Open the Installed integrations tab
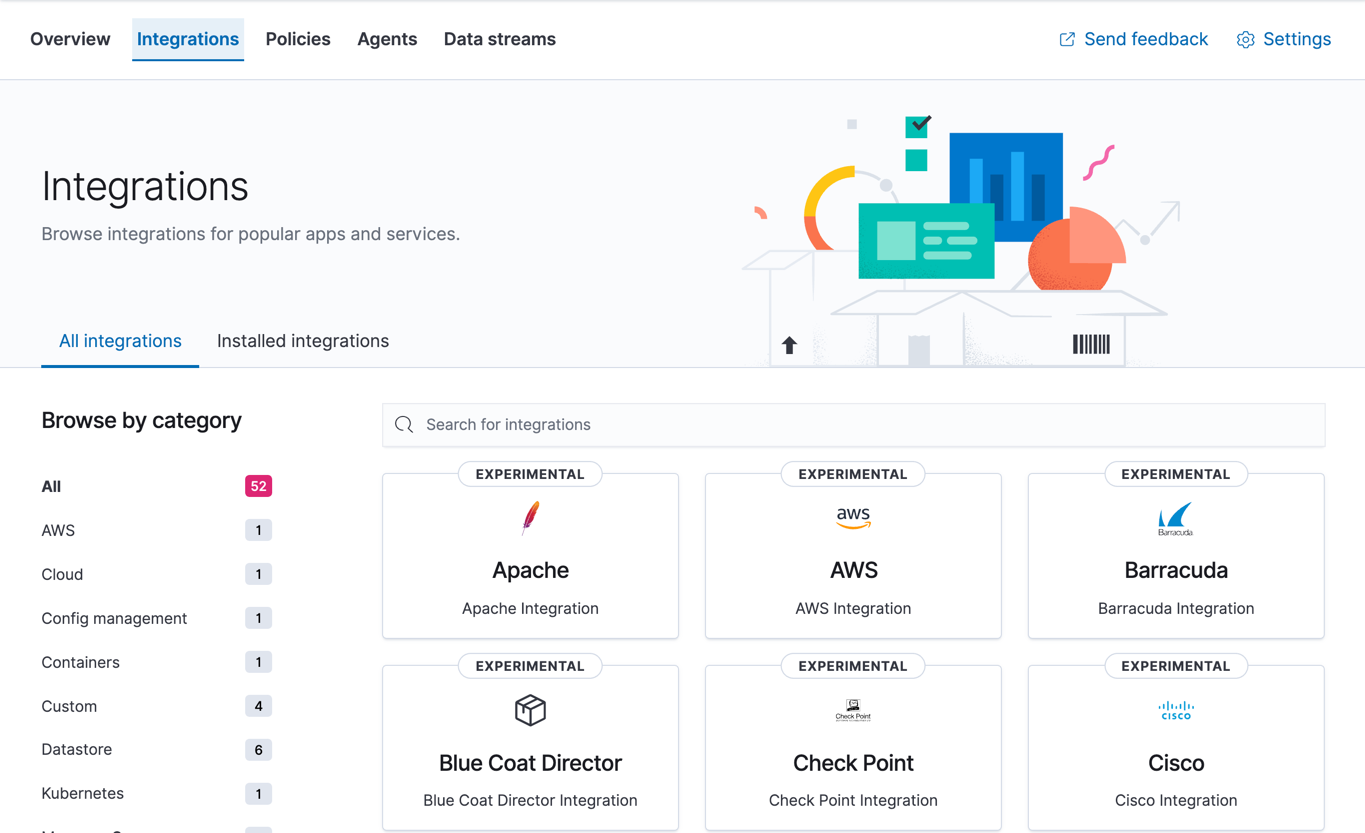 [x=302, y=340]
